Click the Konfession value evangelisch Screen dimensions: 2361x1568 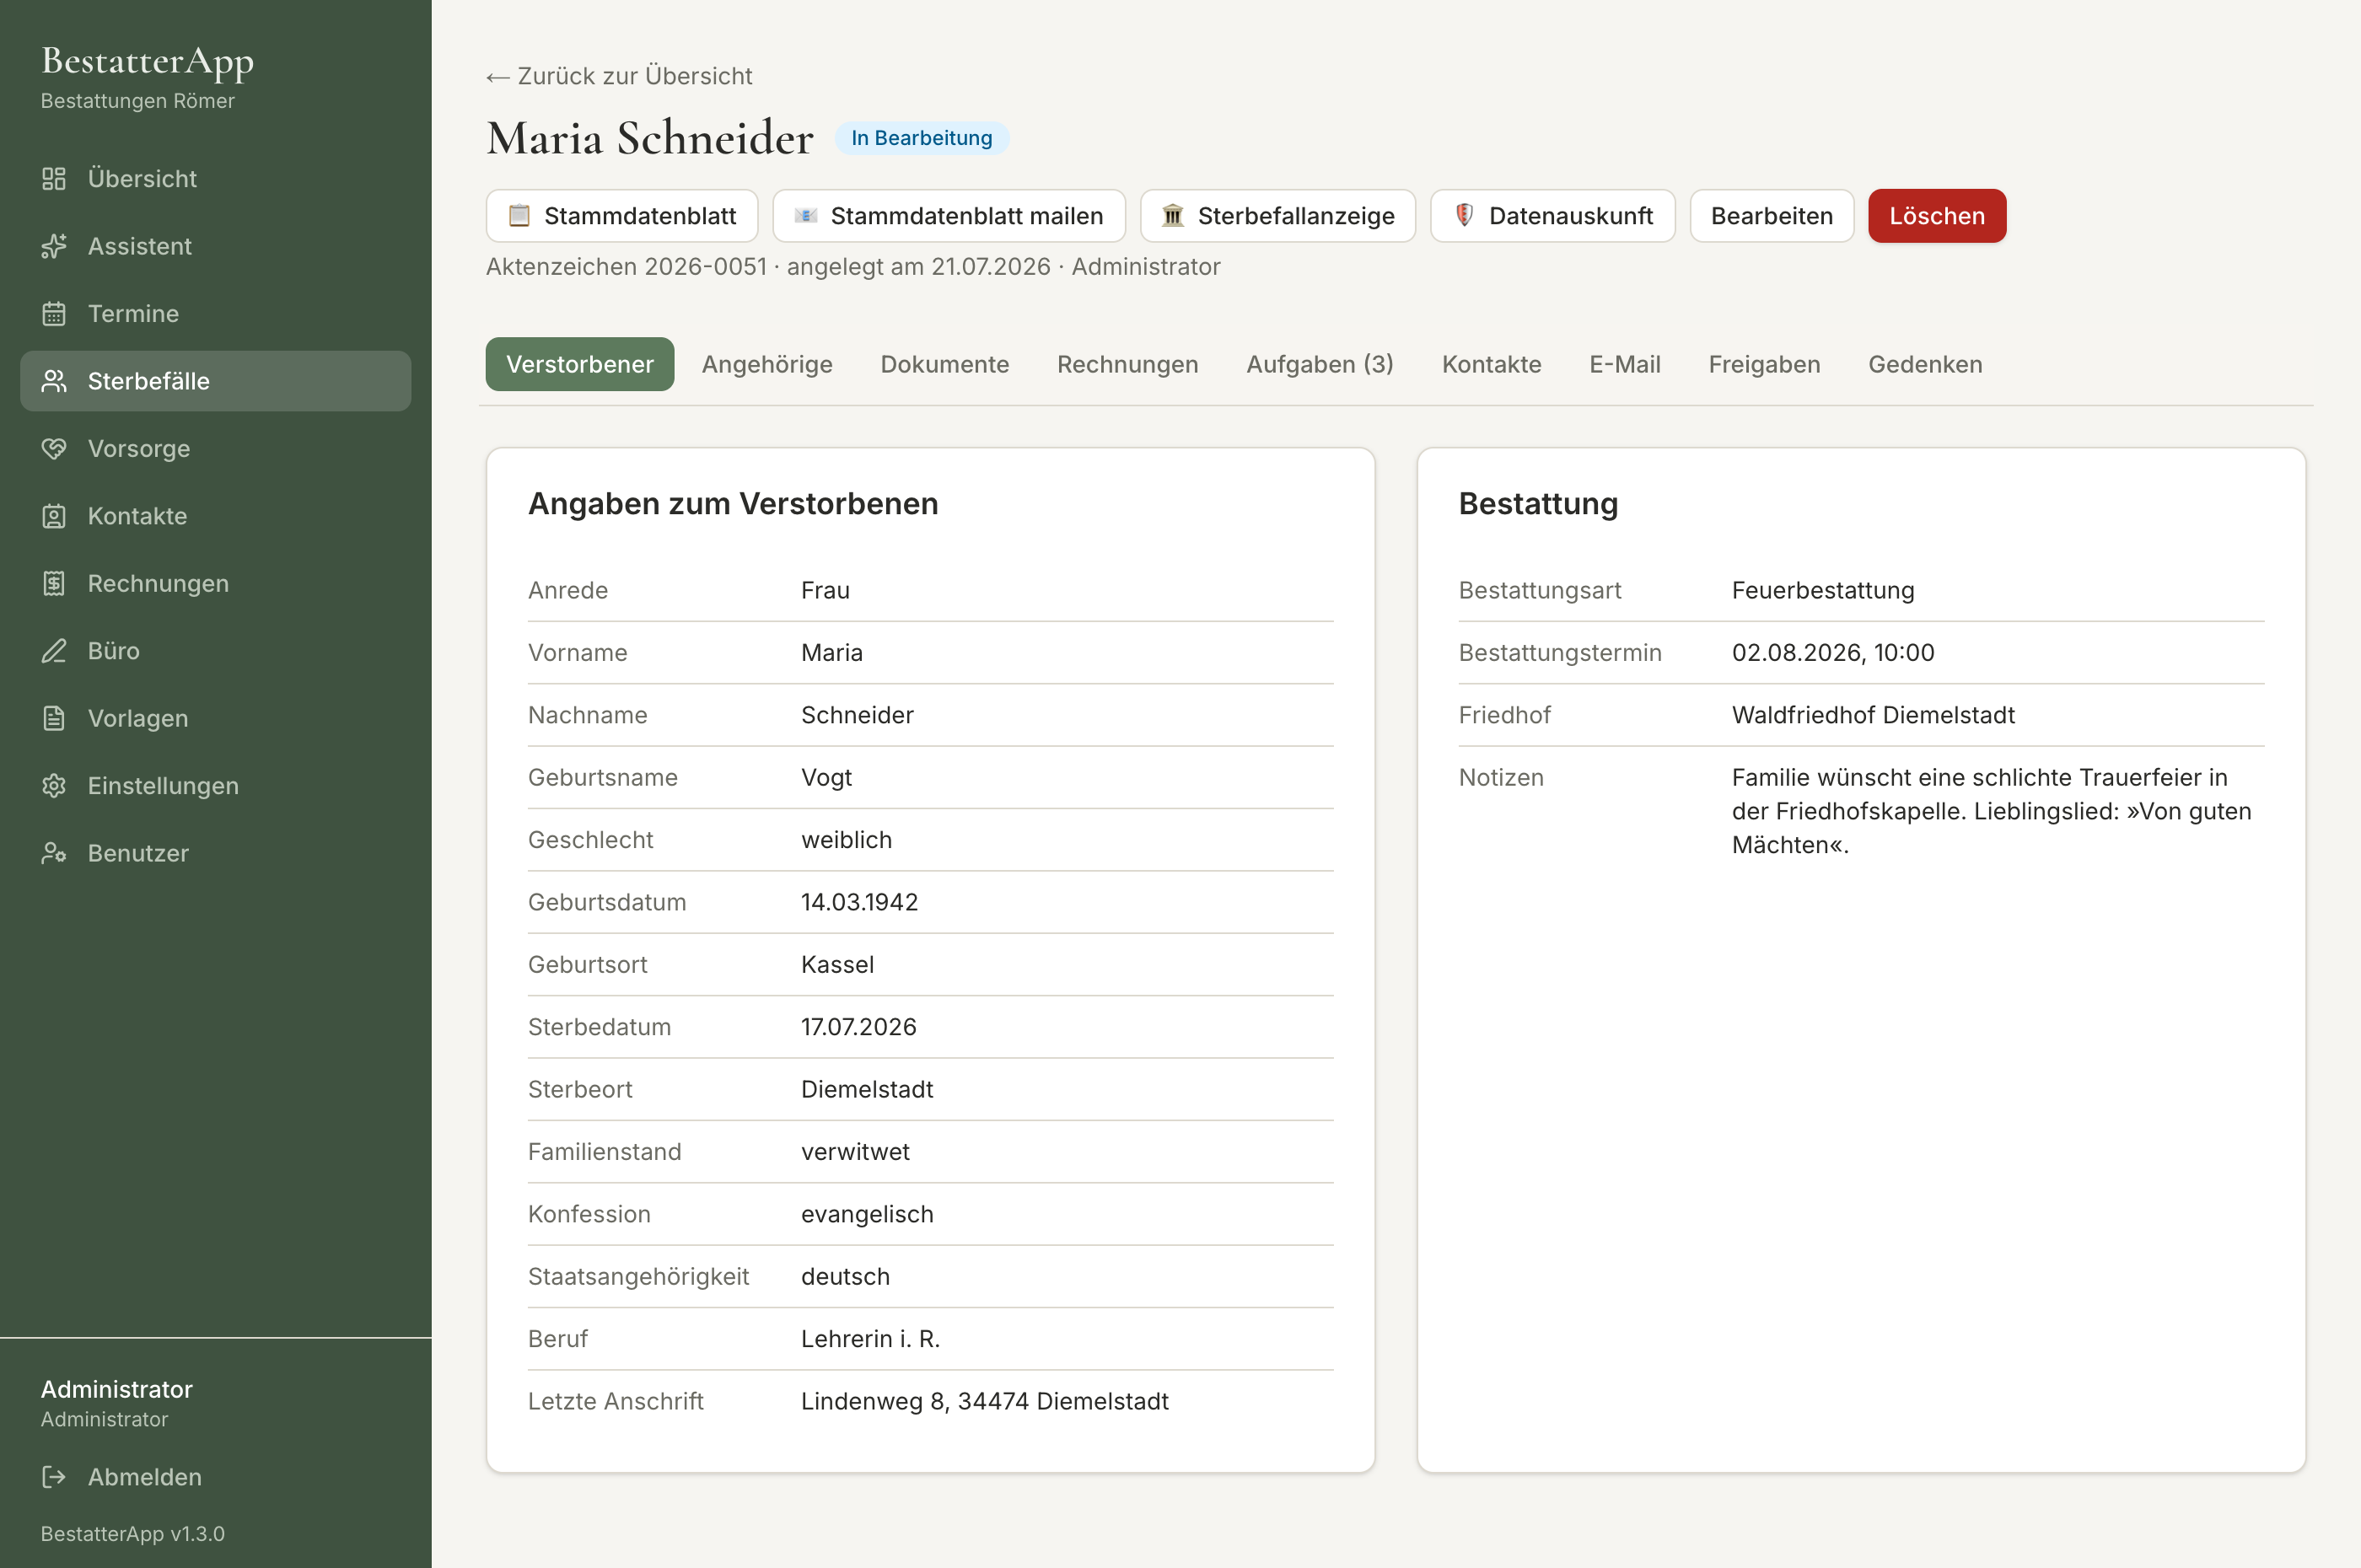[867, 1214]
